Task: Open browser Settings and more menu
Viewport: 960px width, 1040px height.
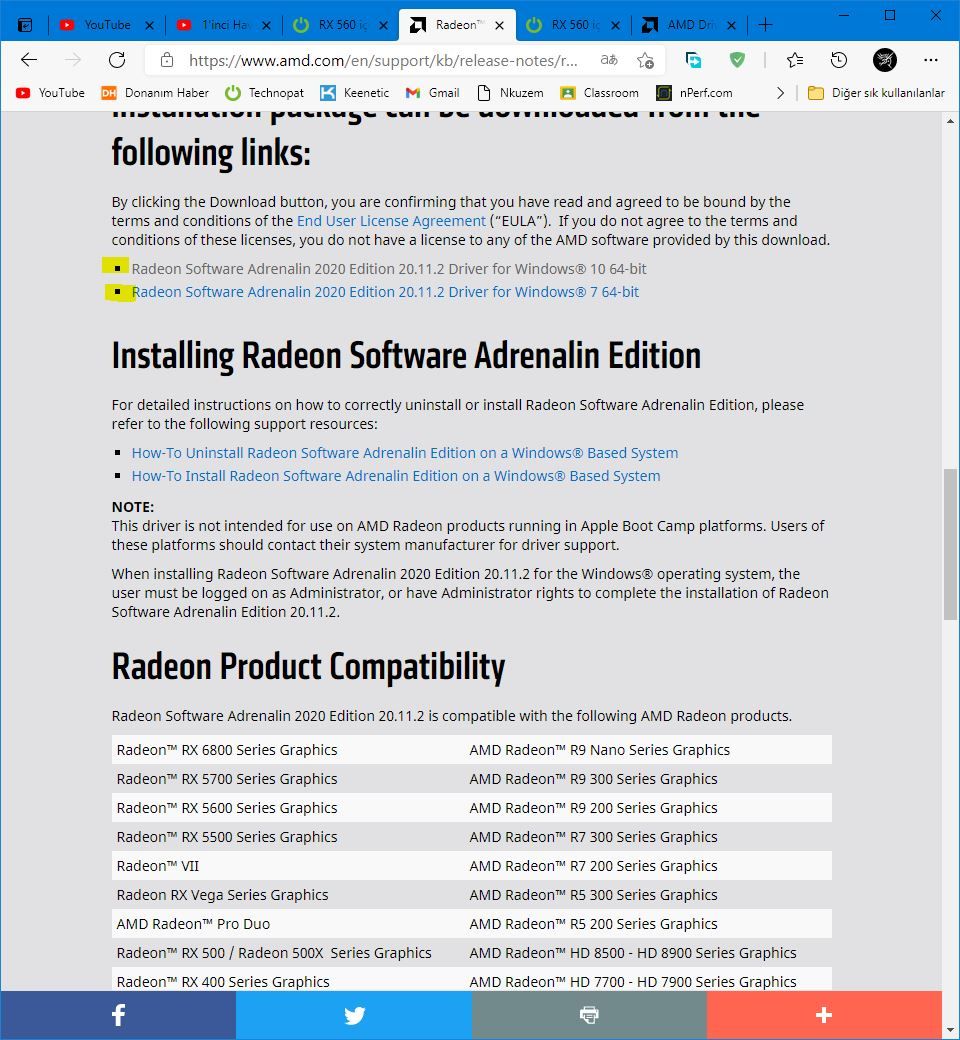Action: 931,60
